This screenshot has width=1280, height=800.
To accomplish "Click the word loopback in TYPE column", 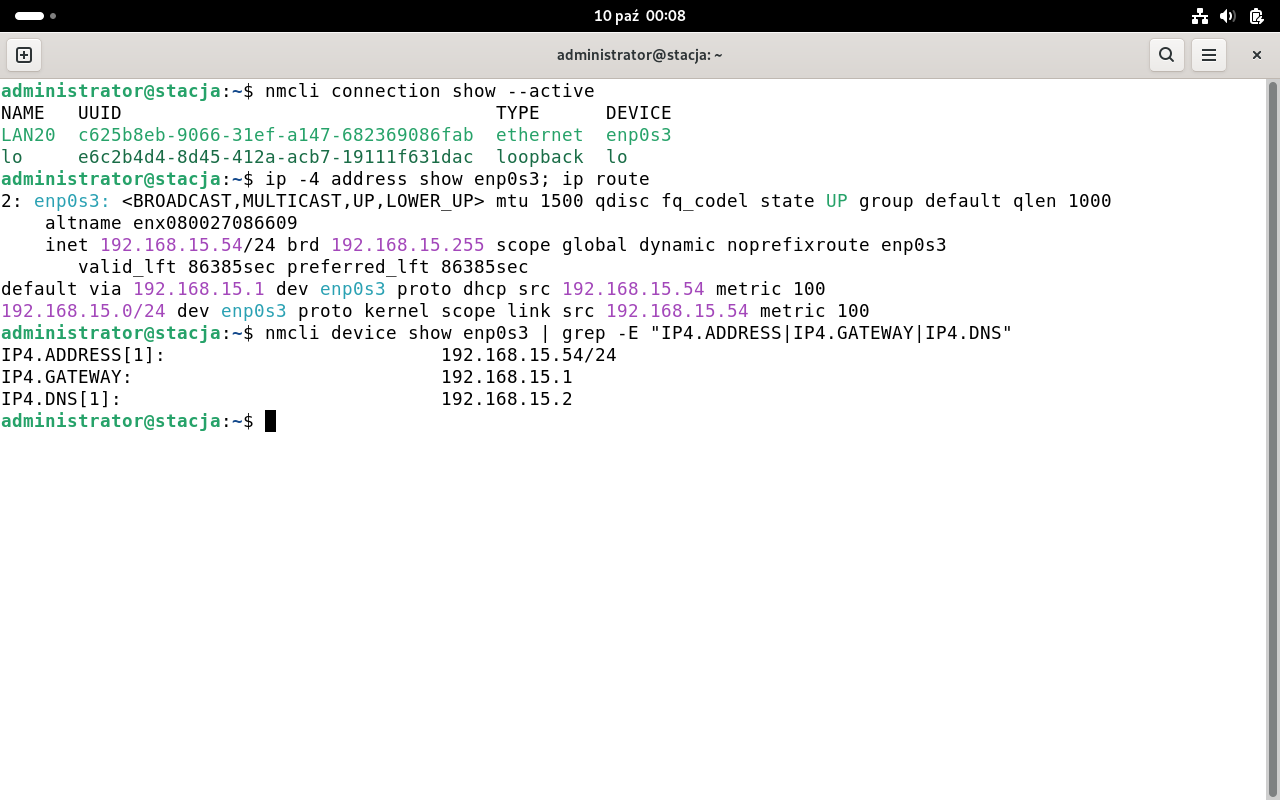I will click(540, 157).
